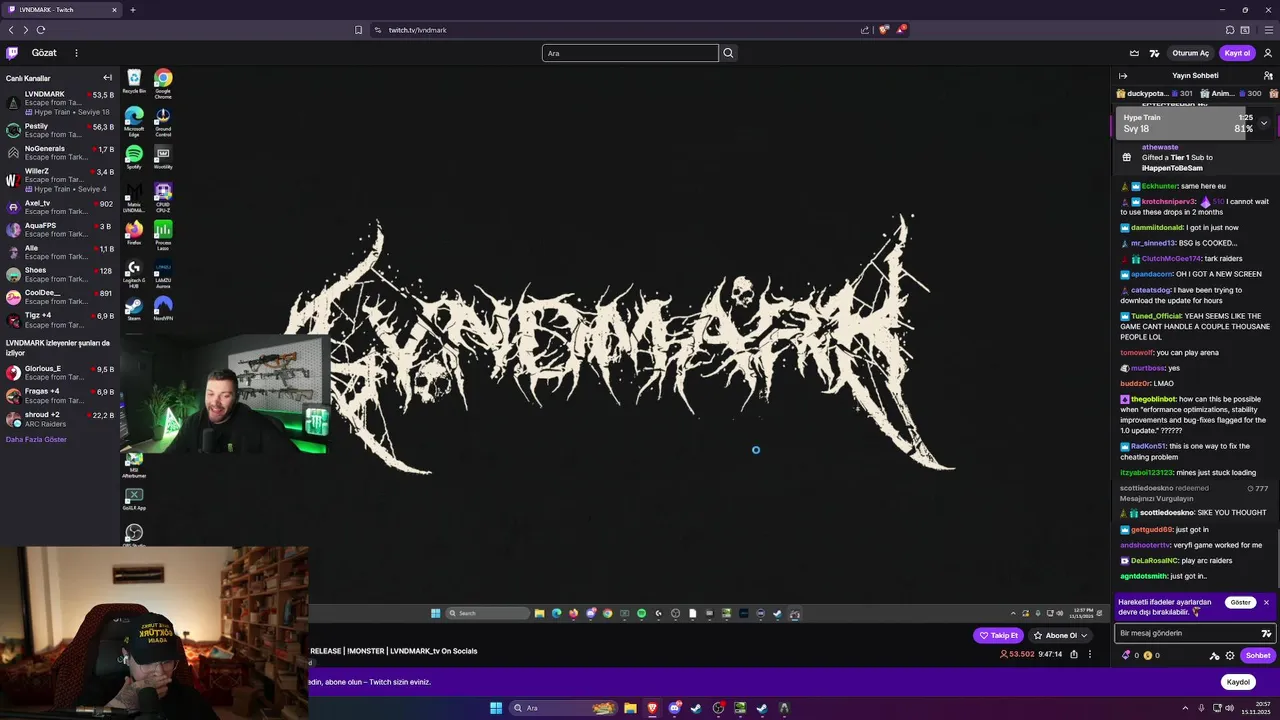
Task: Open the channel points and moderation sword icon
Action: coord(1214,656)
